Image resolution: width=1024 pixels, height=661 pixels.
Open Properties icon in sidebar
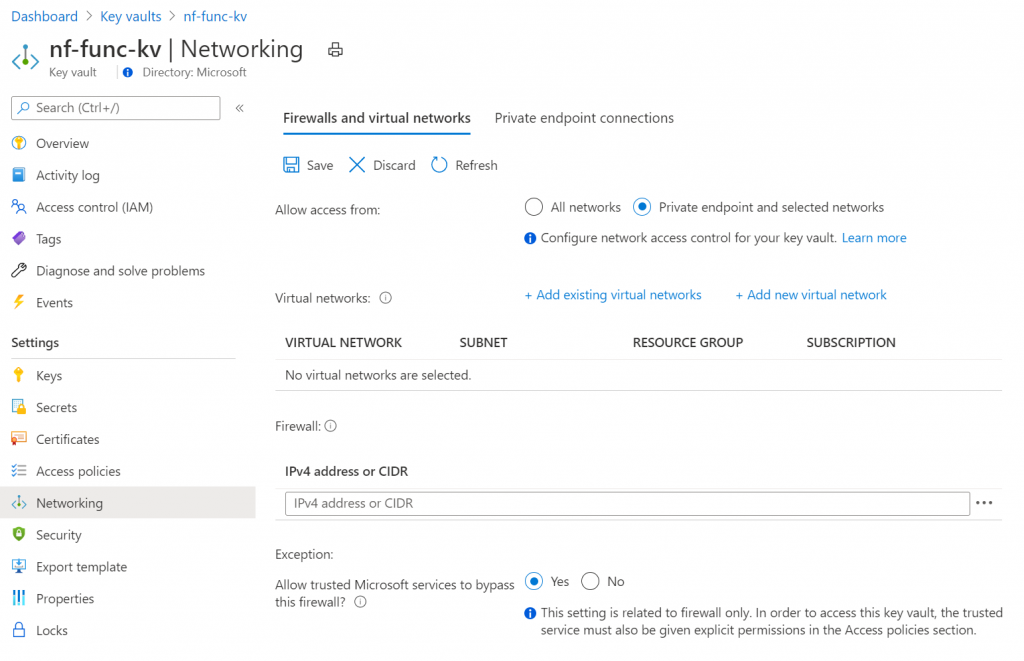point(19,598)
